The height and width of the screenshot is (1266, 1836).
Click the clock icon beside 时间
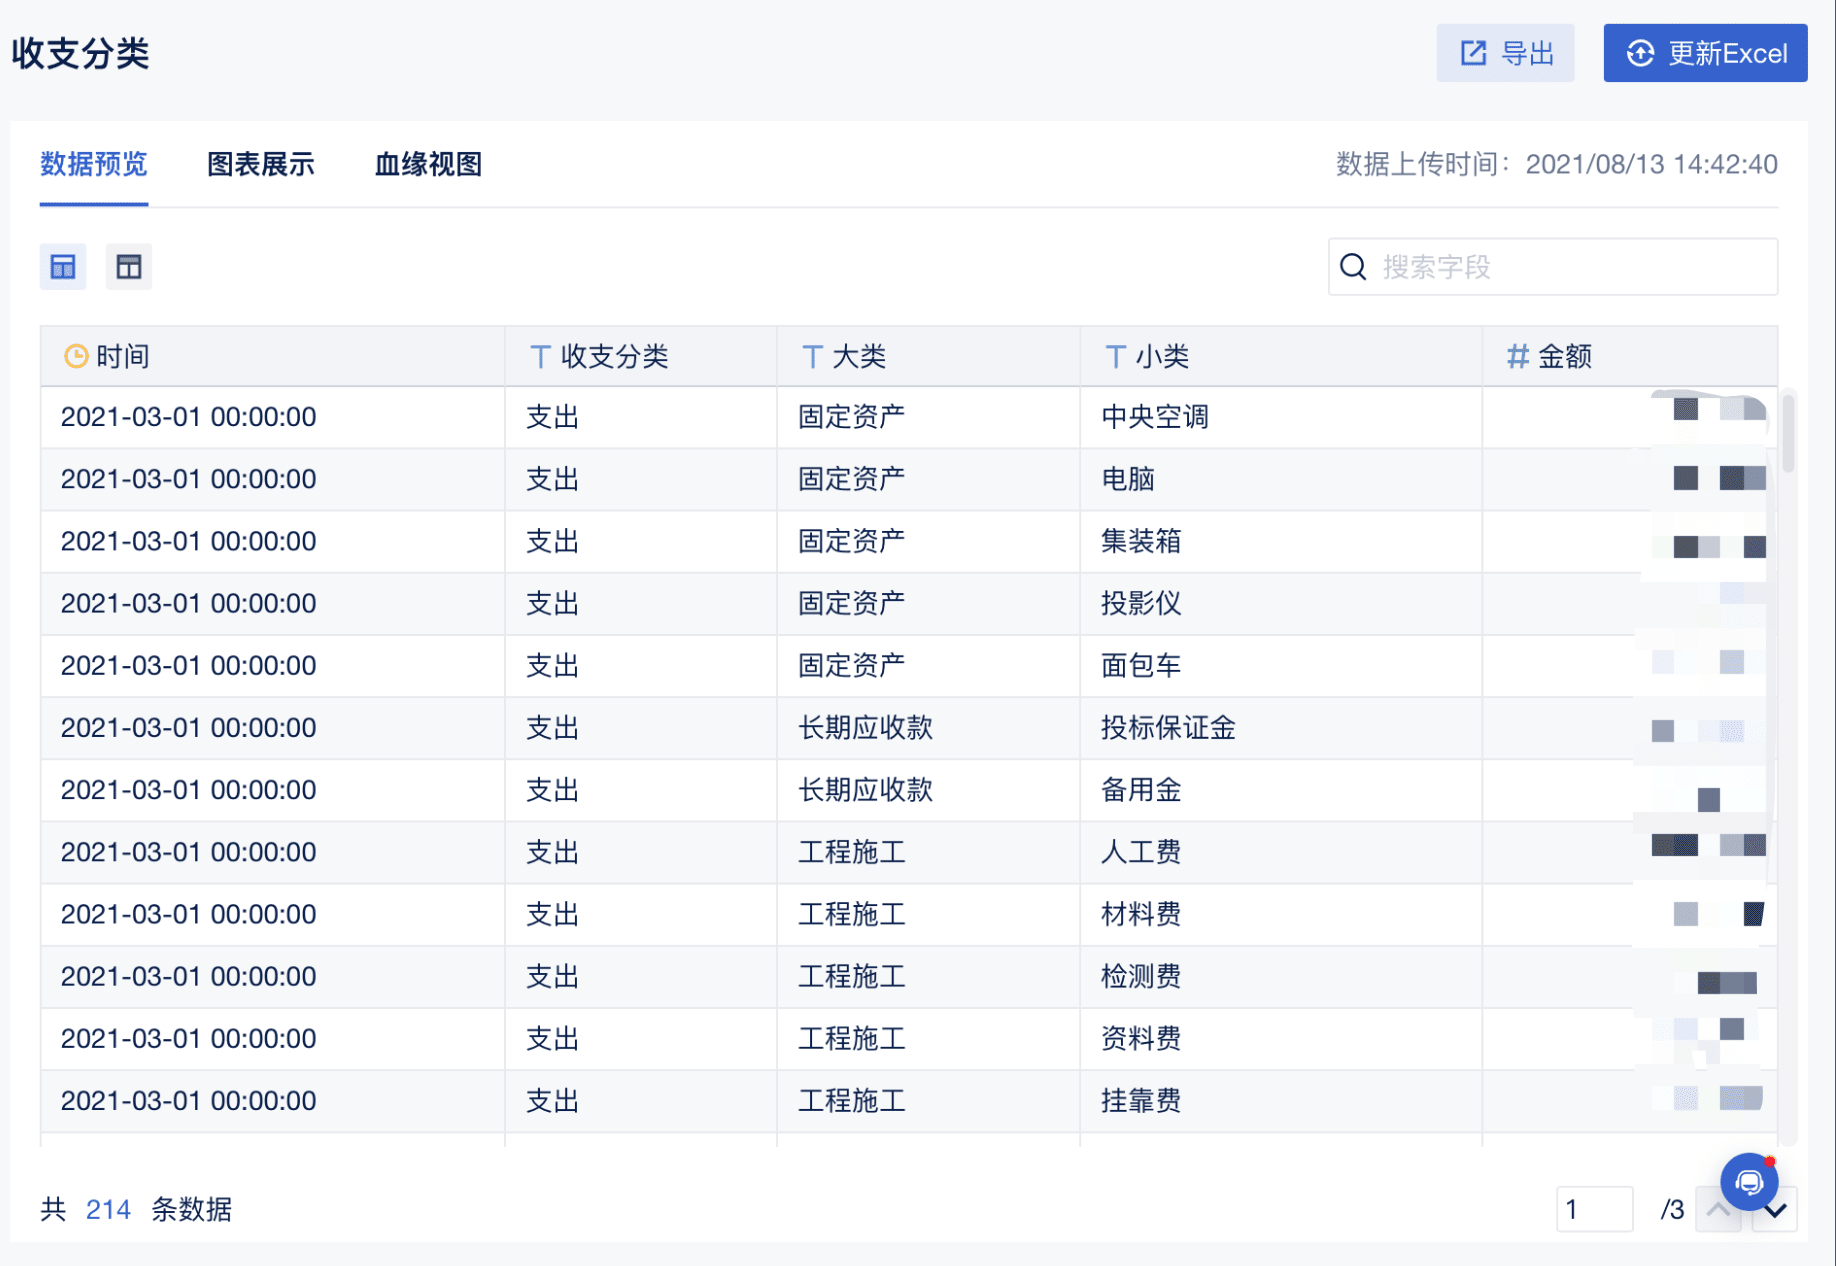pos(76,356)
